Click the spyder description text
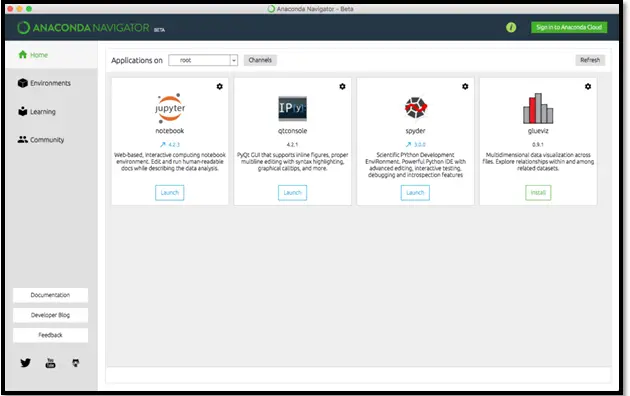Image resolution: width=630 pixels, height=396 pixels. coord(415,165)
